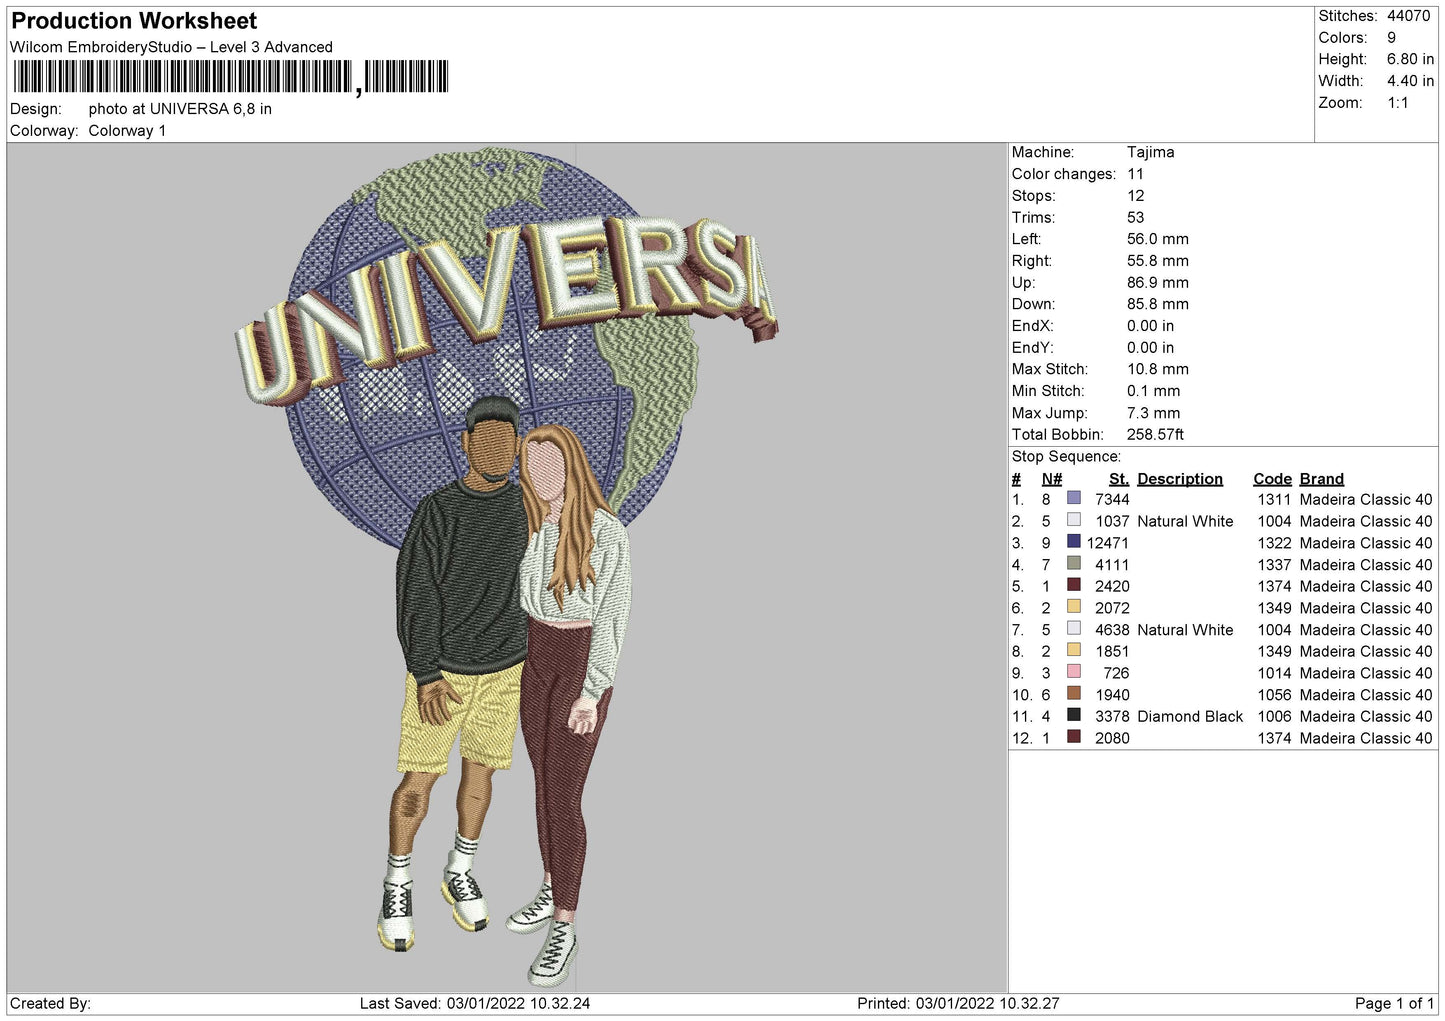Click the 'Colorway 1' value
Viewport: 1445px width, 1021px height.
127,131
